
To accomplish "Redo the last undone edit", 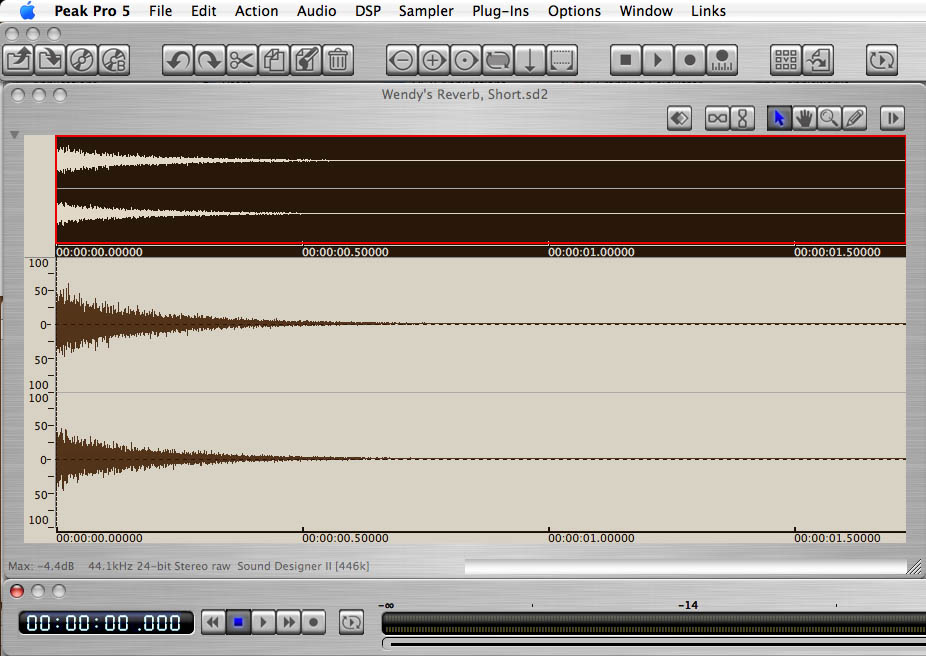I will 210,60.
